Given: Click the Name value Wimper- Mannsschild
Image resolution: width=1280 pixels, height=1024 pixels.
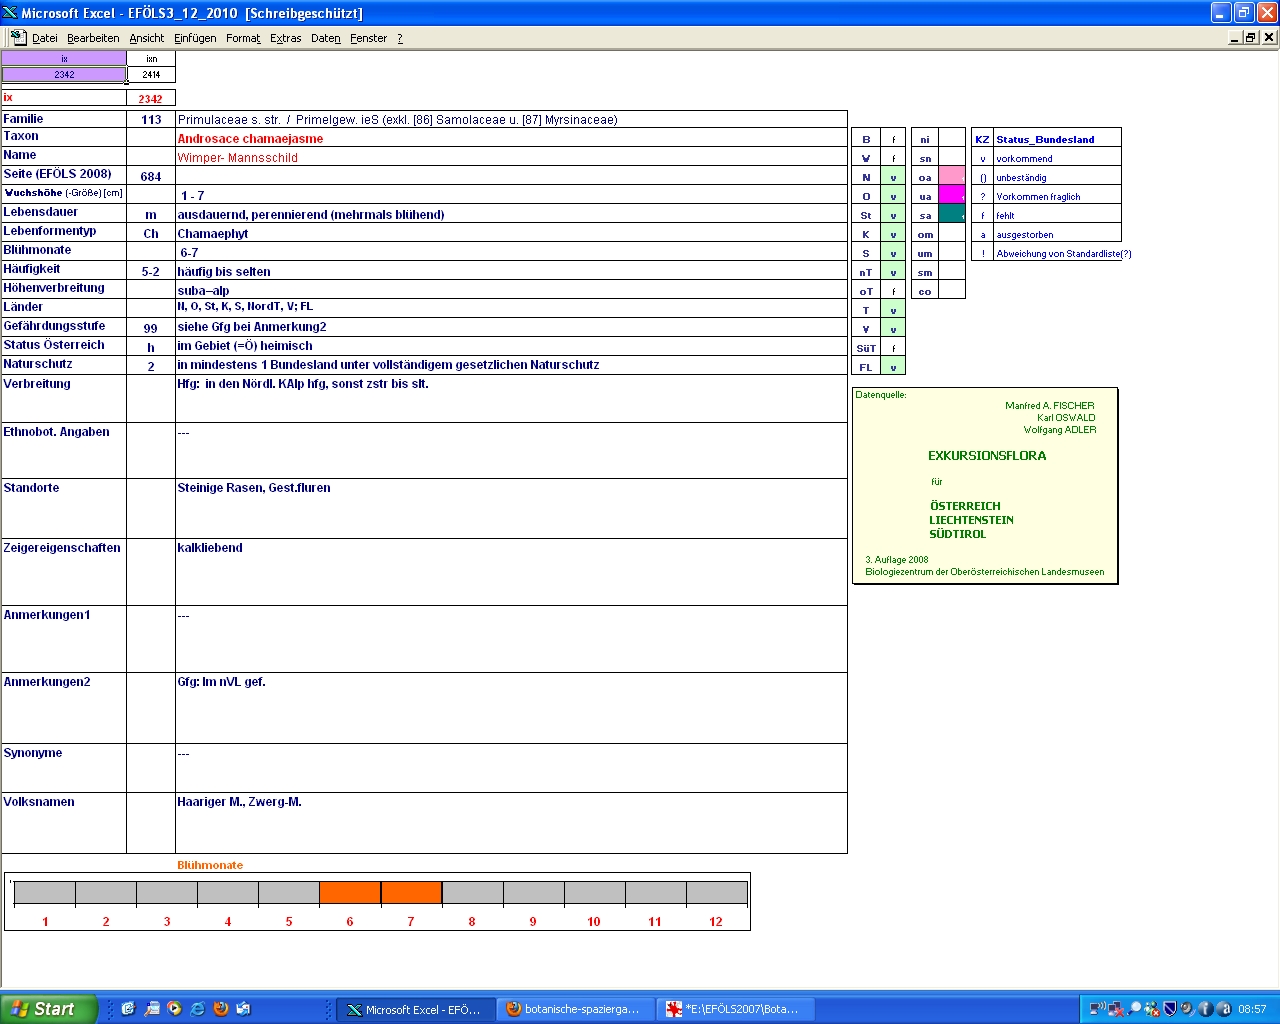Looking at the screenshot, I should [237, 158].
